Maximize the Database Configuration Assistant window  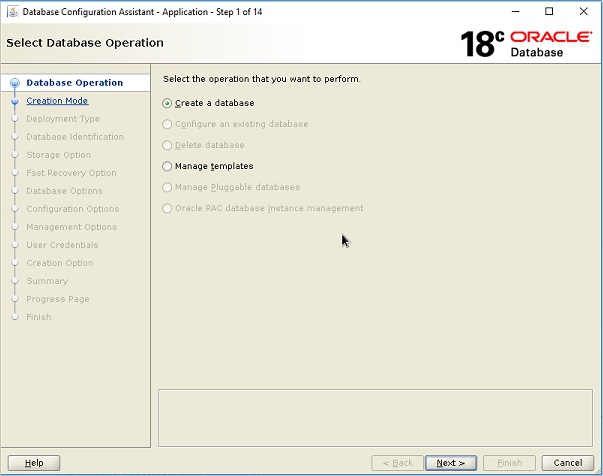[x=549, y=12]
